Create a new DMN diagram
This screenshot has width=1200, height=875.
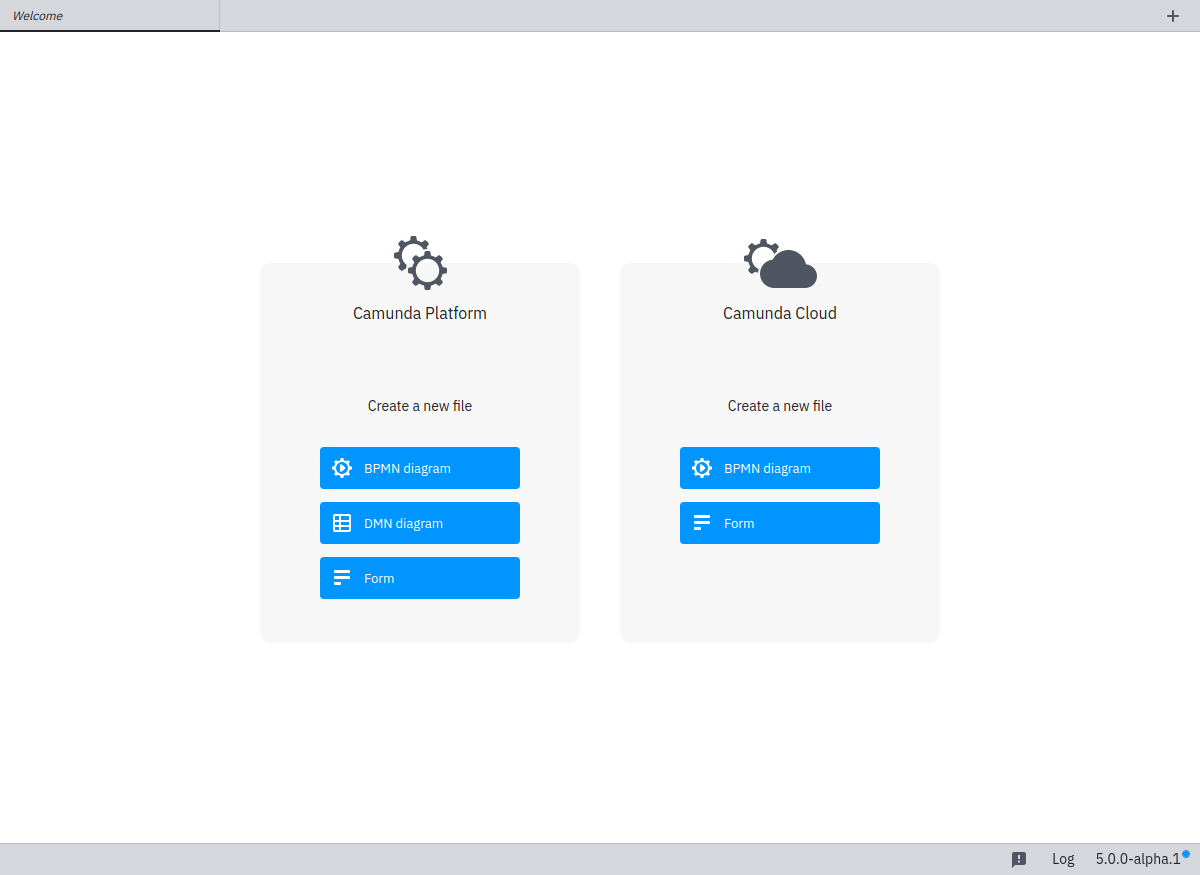[419, 522]
